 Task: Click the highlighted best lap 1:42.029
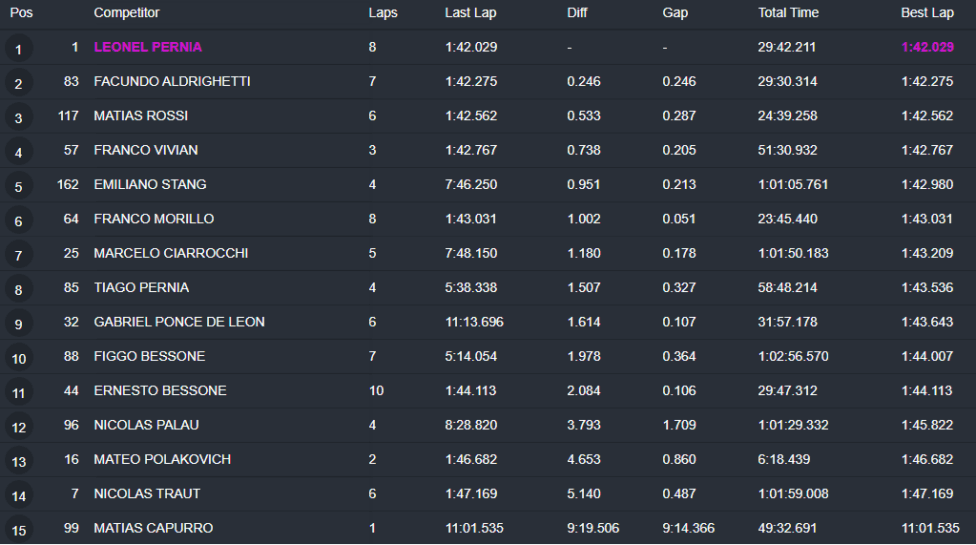[x=927, y=47]
